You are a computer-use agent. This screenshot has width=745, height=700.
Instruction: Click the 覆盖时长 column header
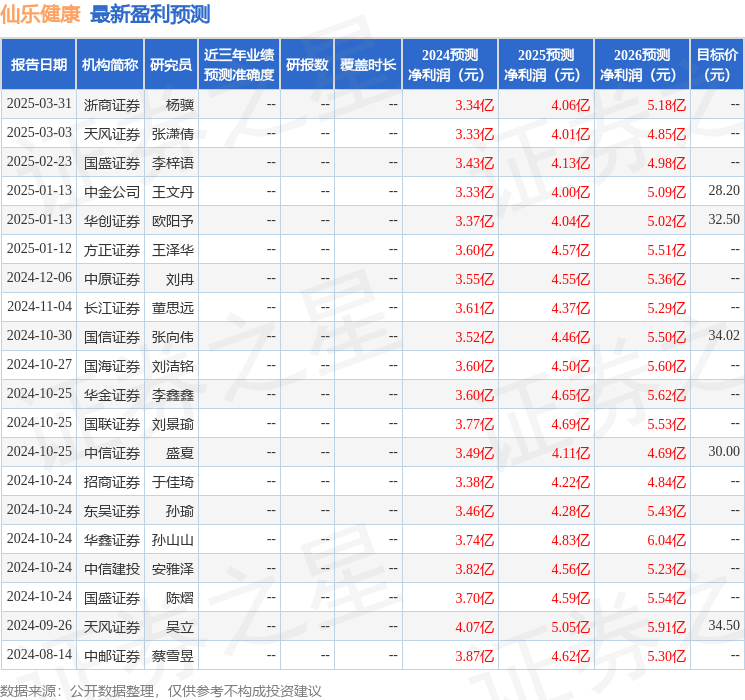(x=368, y=65)
